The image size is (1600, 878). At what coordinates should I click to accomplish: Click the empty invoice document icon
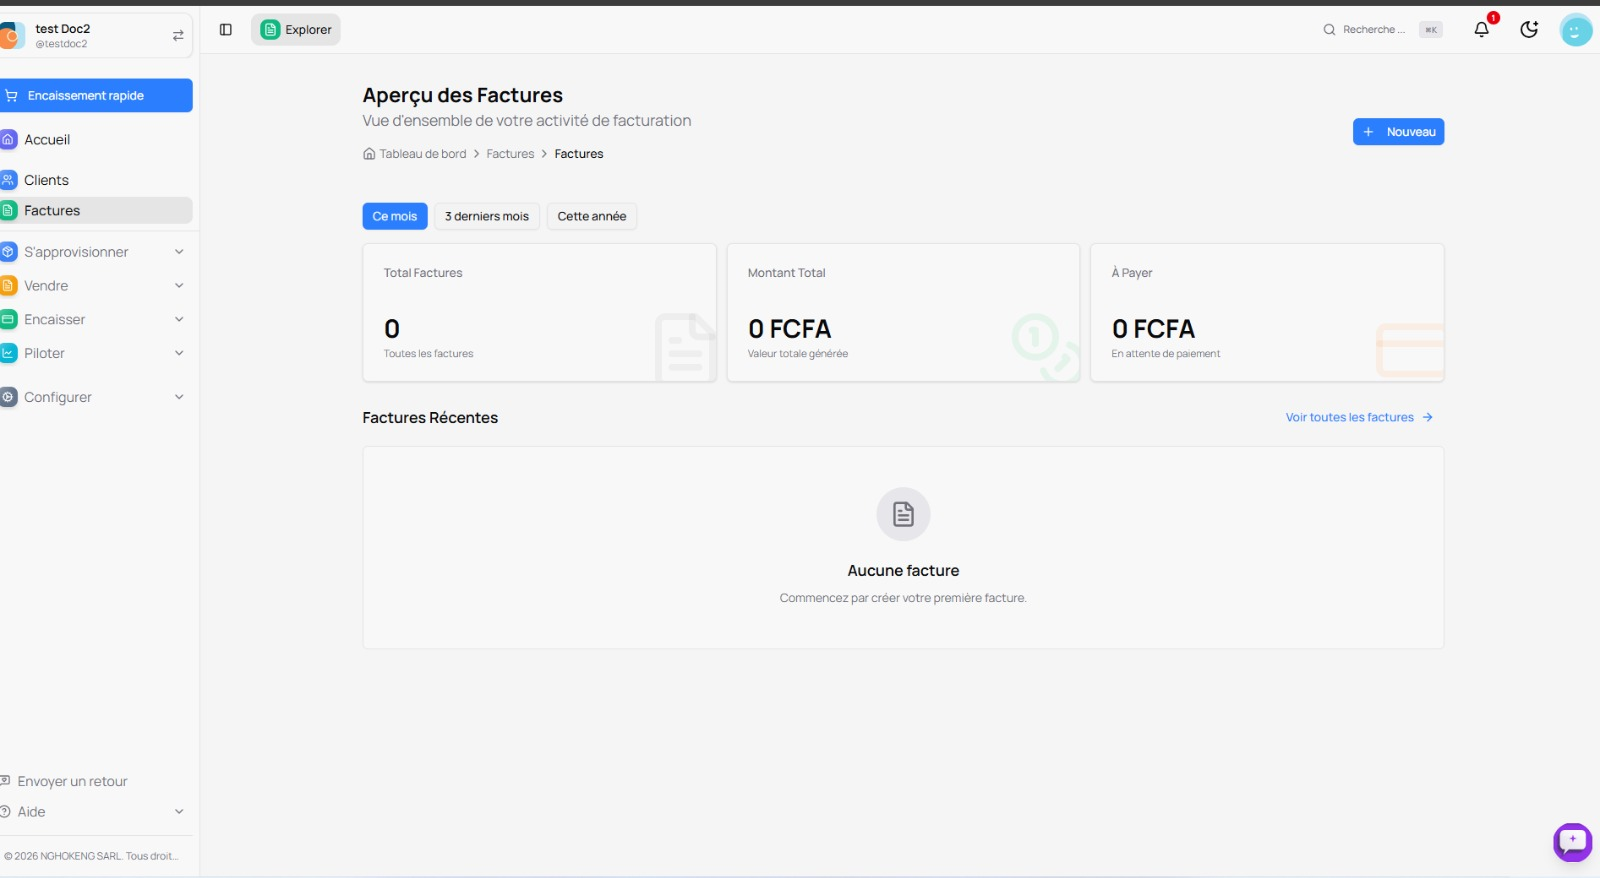[903, 514]
